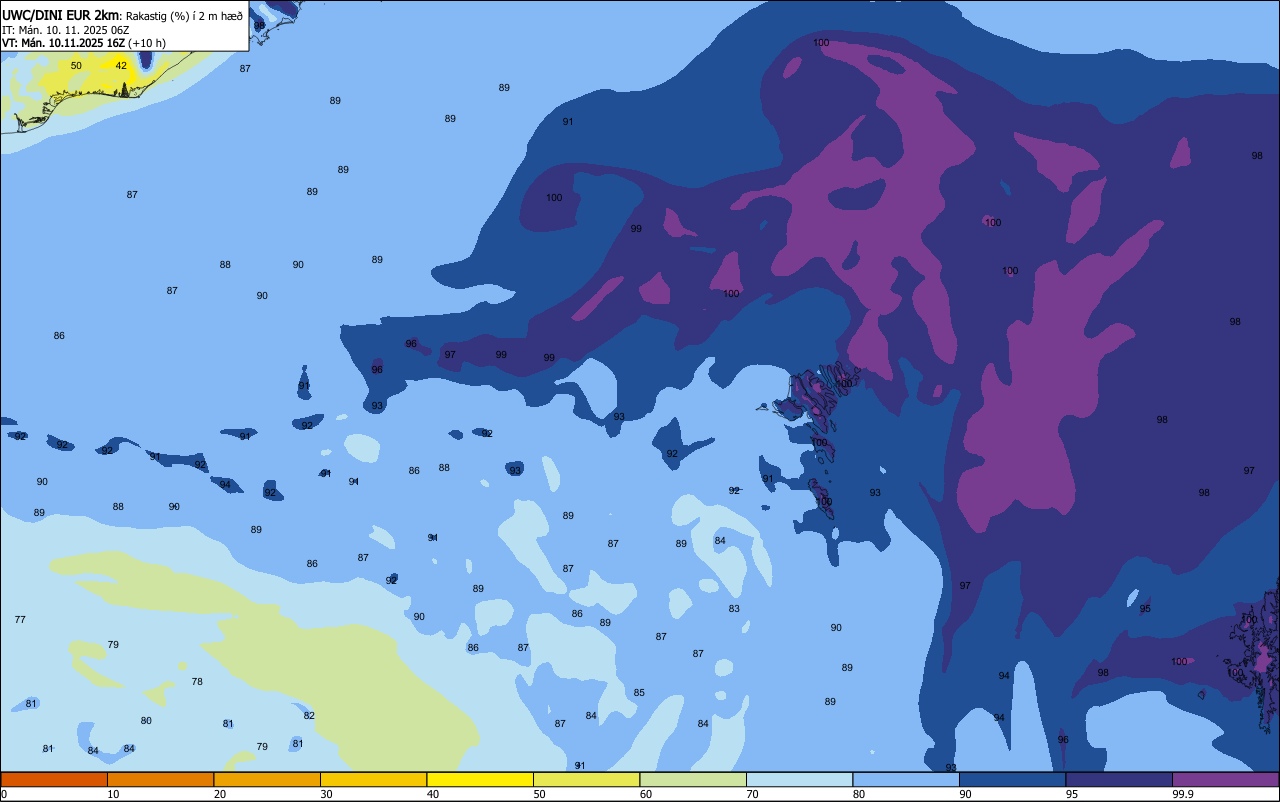Click the 'Rakastig (%) í 2 m hæð' label
The width and height of the screenshot is (1280, 802).
pos(184,16)
